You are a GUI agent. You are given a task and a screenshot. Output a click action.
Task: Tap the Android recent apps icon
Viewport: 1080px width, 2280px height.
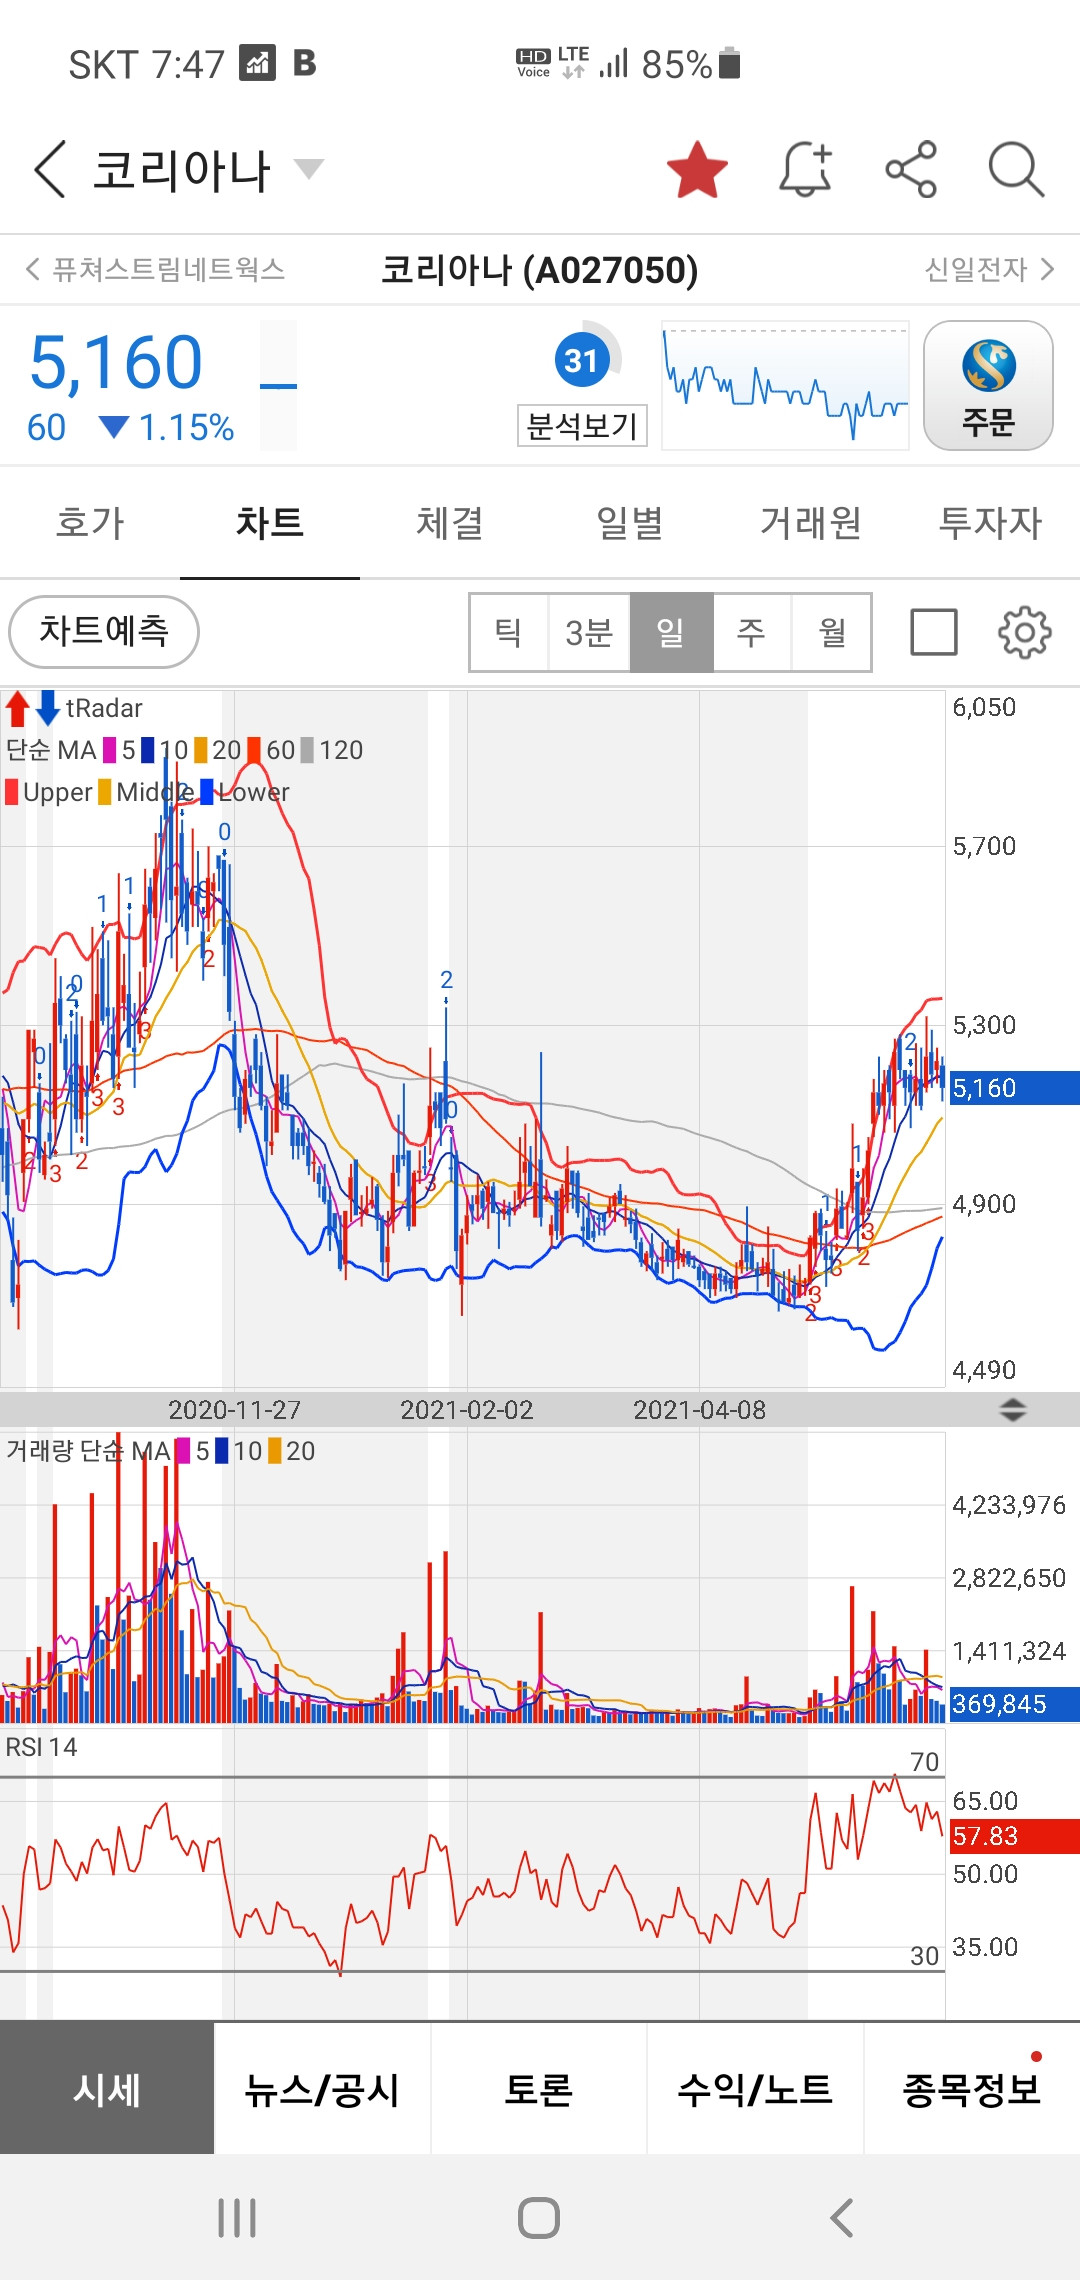point(237,2218)
